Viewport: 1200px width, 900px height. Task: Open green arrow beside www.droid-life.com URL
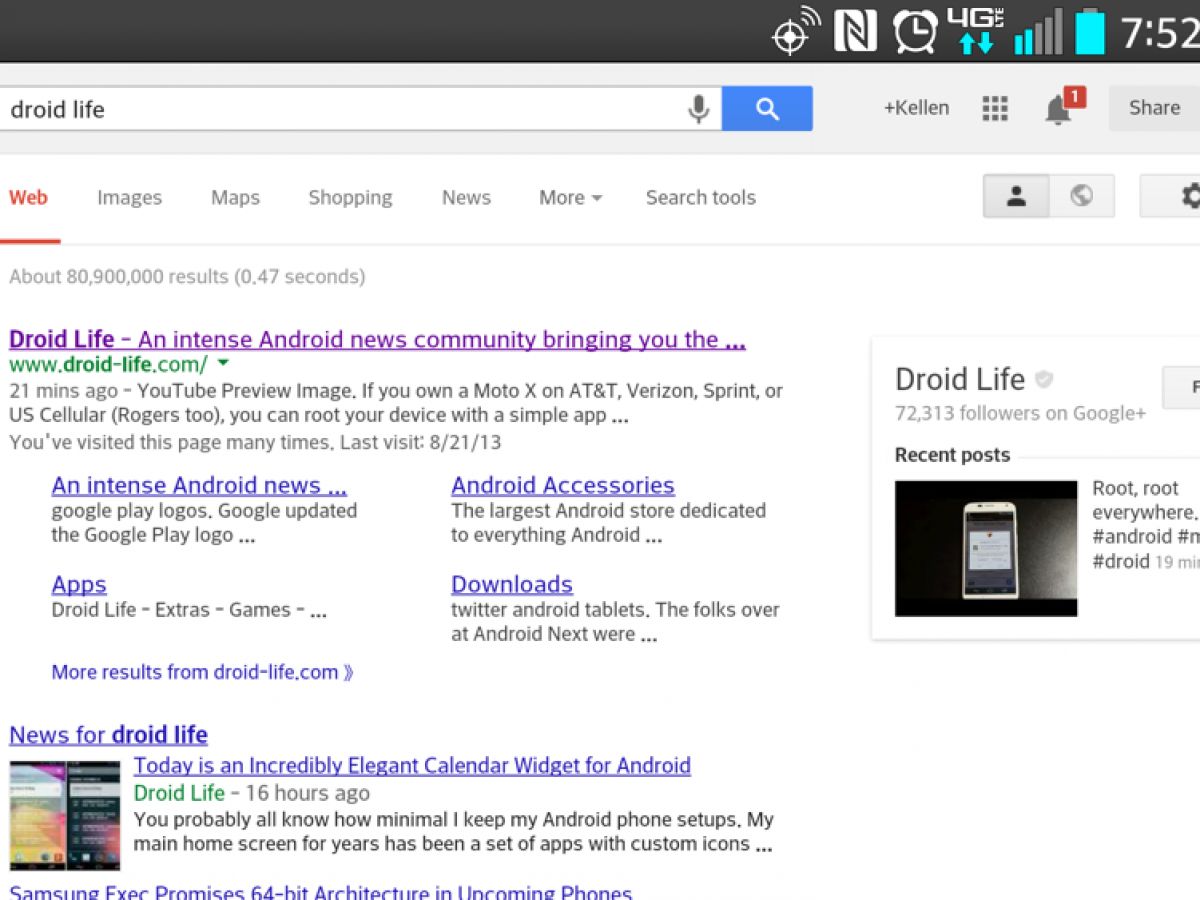point(223,363)
